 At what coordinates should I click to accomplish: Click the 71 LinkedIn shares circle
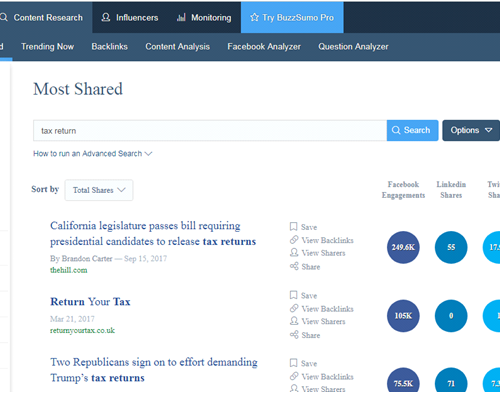tap(451, 380)
